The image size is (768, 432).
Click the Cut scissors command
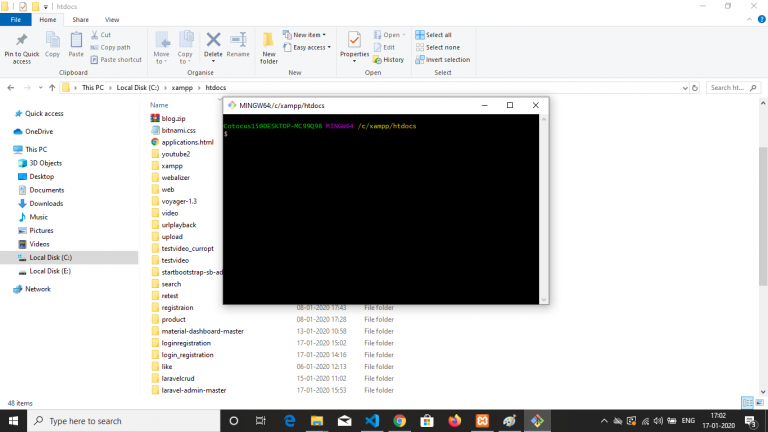pos(101,35)
